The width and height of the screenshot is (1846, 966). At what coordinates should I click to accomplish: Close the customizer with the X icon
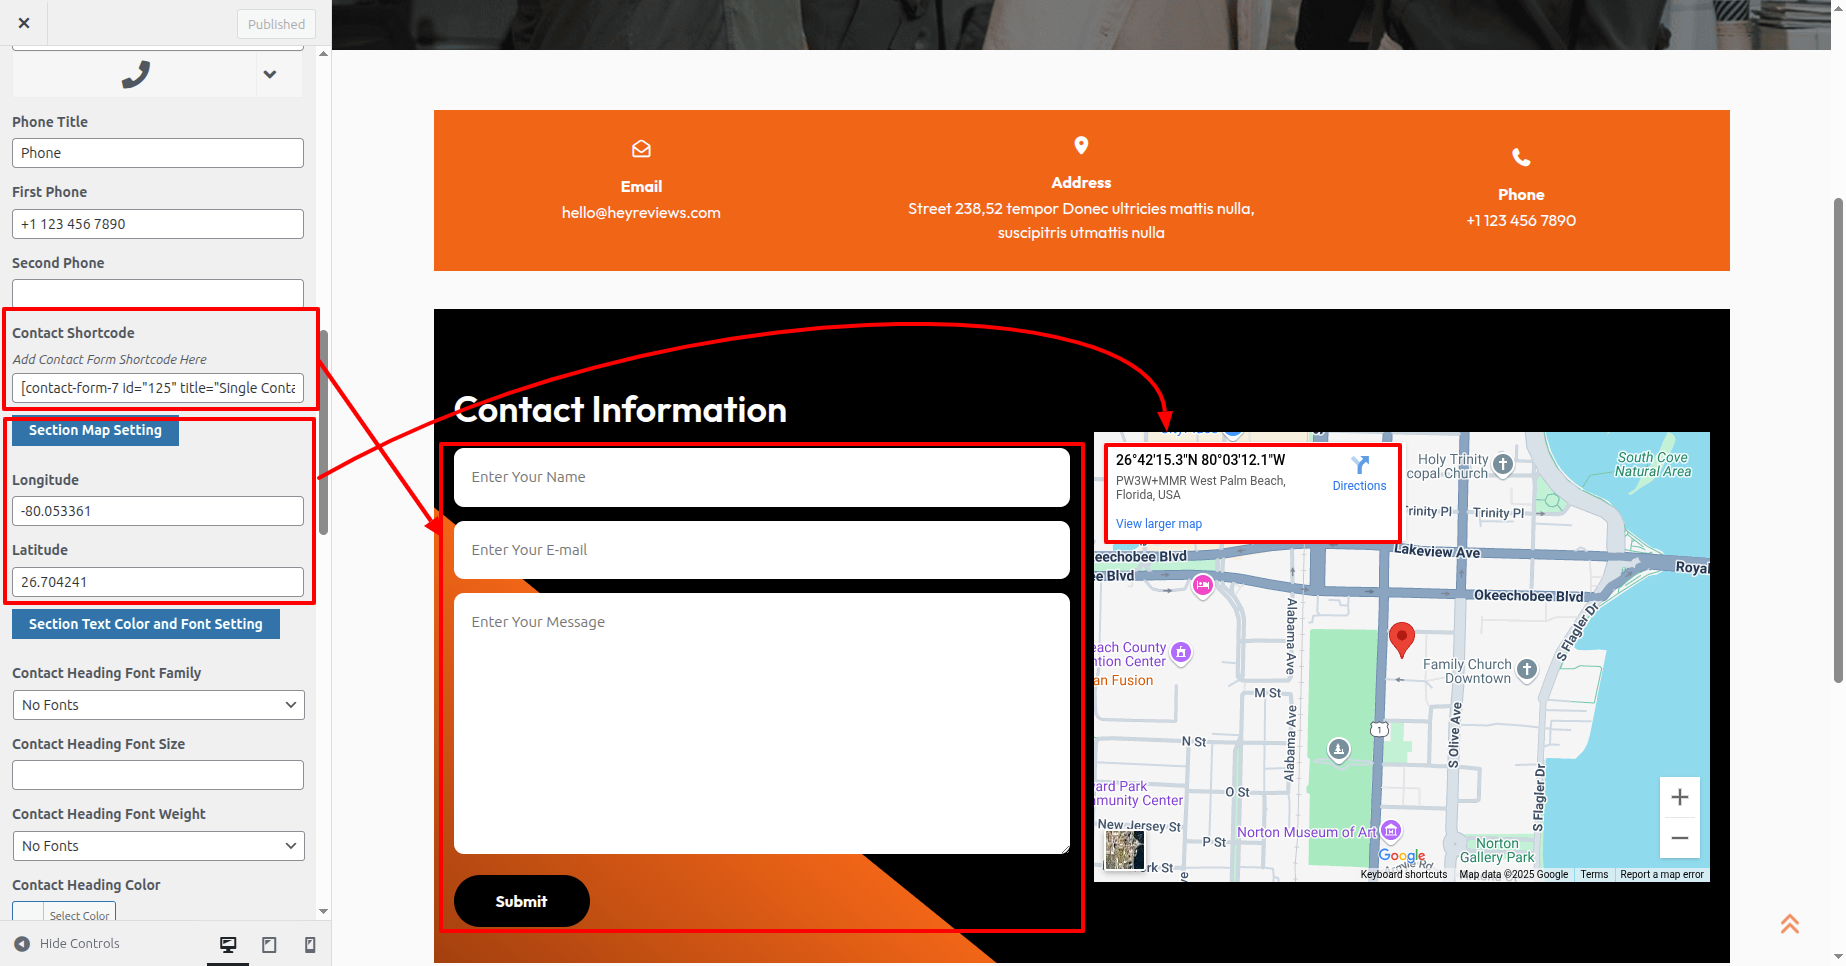pyautogui.click(x=24, y=23)
